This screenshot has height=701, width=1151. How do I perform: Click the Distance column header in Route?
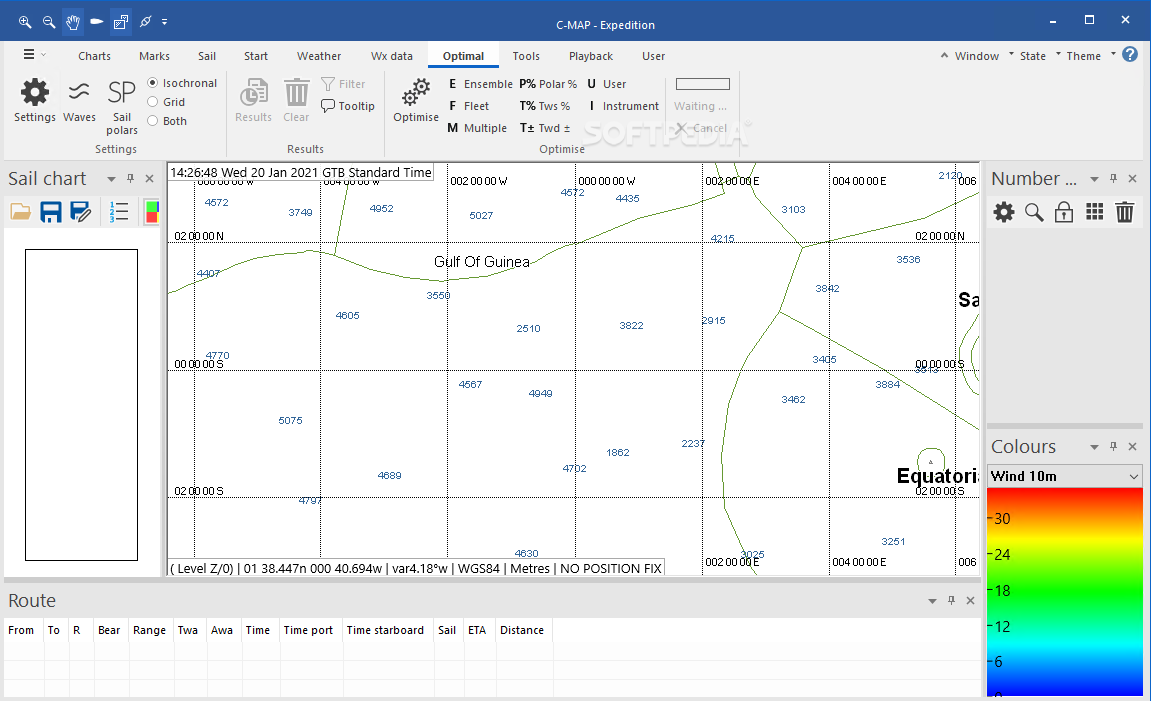pyautogui.click(x=522, y=630)
